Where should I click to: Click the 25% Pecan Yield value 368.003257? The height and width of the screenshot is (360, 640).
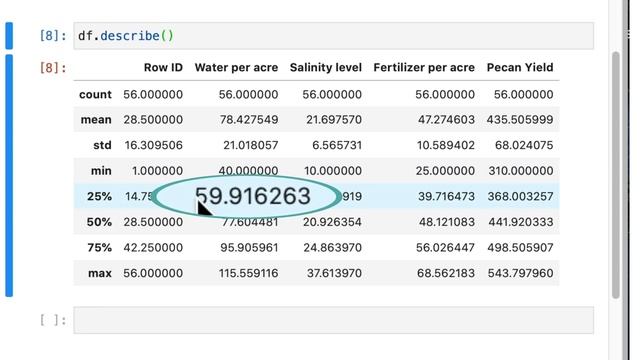520,196
